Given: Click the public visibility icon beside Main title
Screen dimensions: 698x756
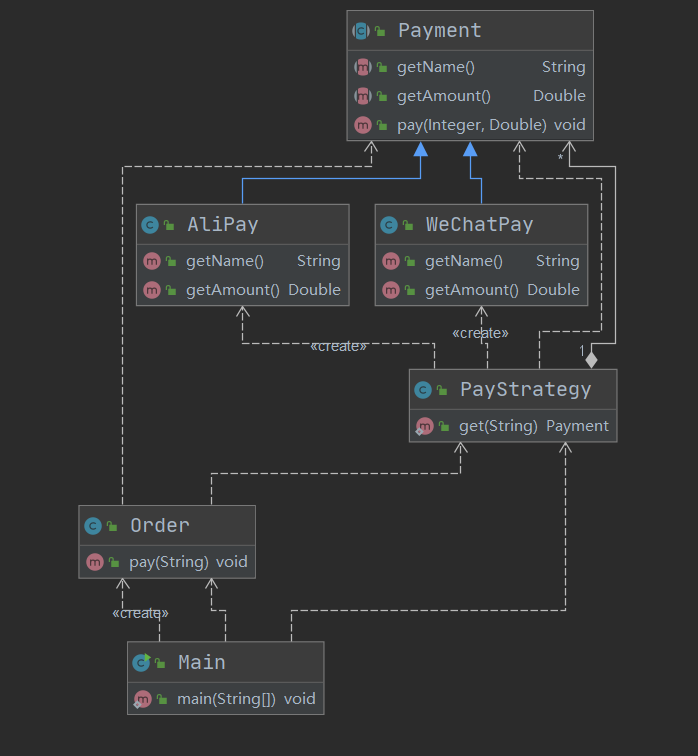Looking at the screenshot, I should point(160,663).
